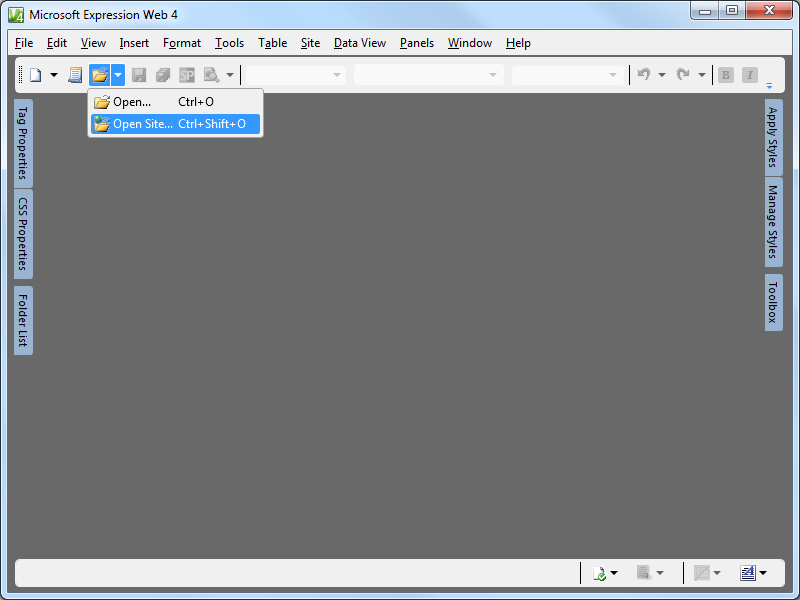Click the Open folder toolbar icon
Screen dimensions: 800x600
tap(99, 75)
